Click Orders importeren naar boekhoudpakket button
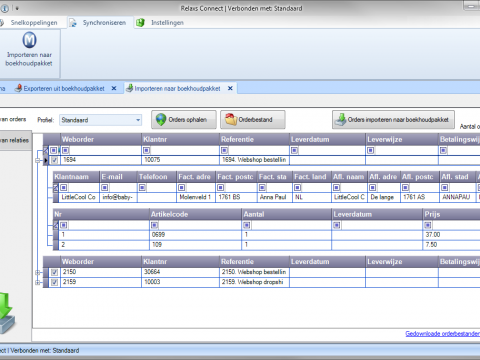480x360 pixels. (x=393, y=120)
